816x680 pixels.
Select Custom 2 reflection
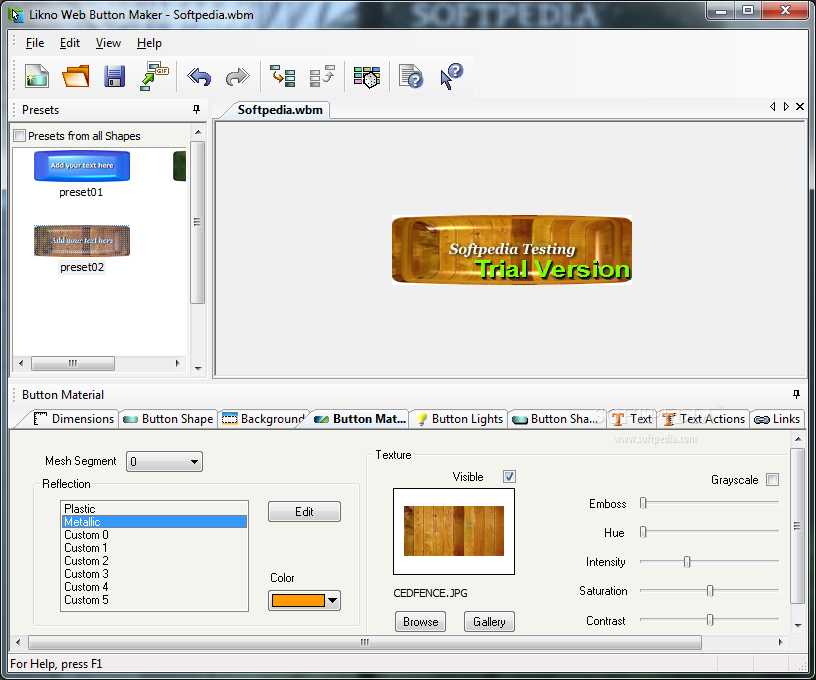click(155, 561)
